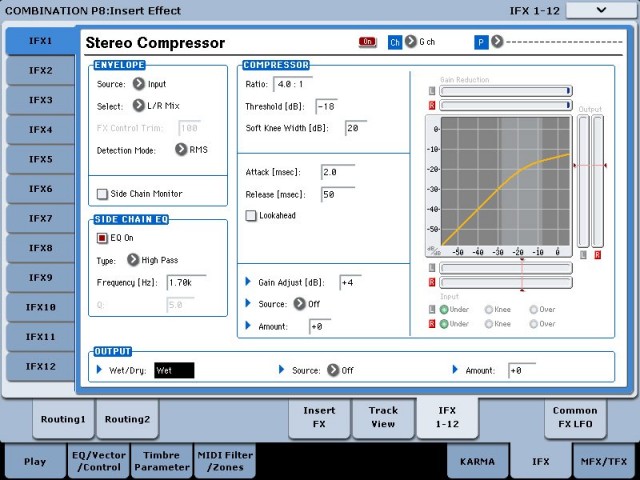The height and width of the screenshot is (480, 640).
Task: Select the Threshold dB value field
Action: [326, 106]
